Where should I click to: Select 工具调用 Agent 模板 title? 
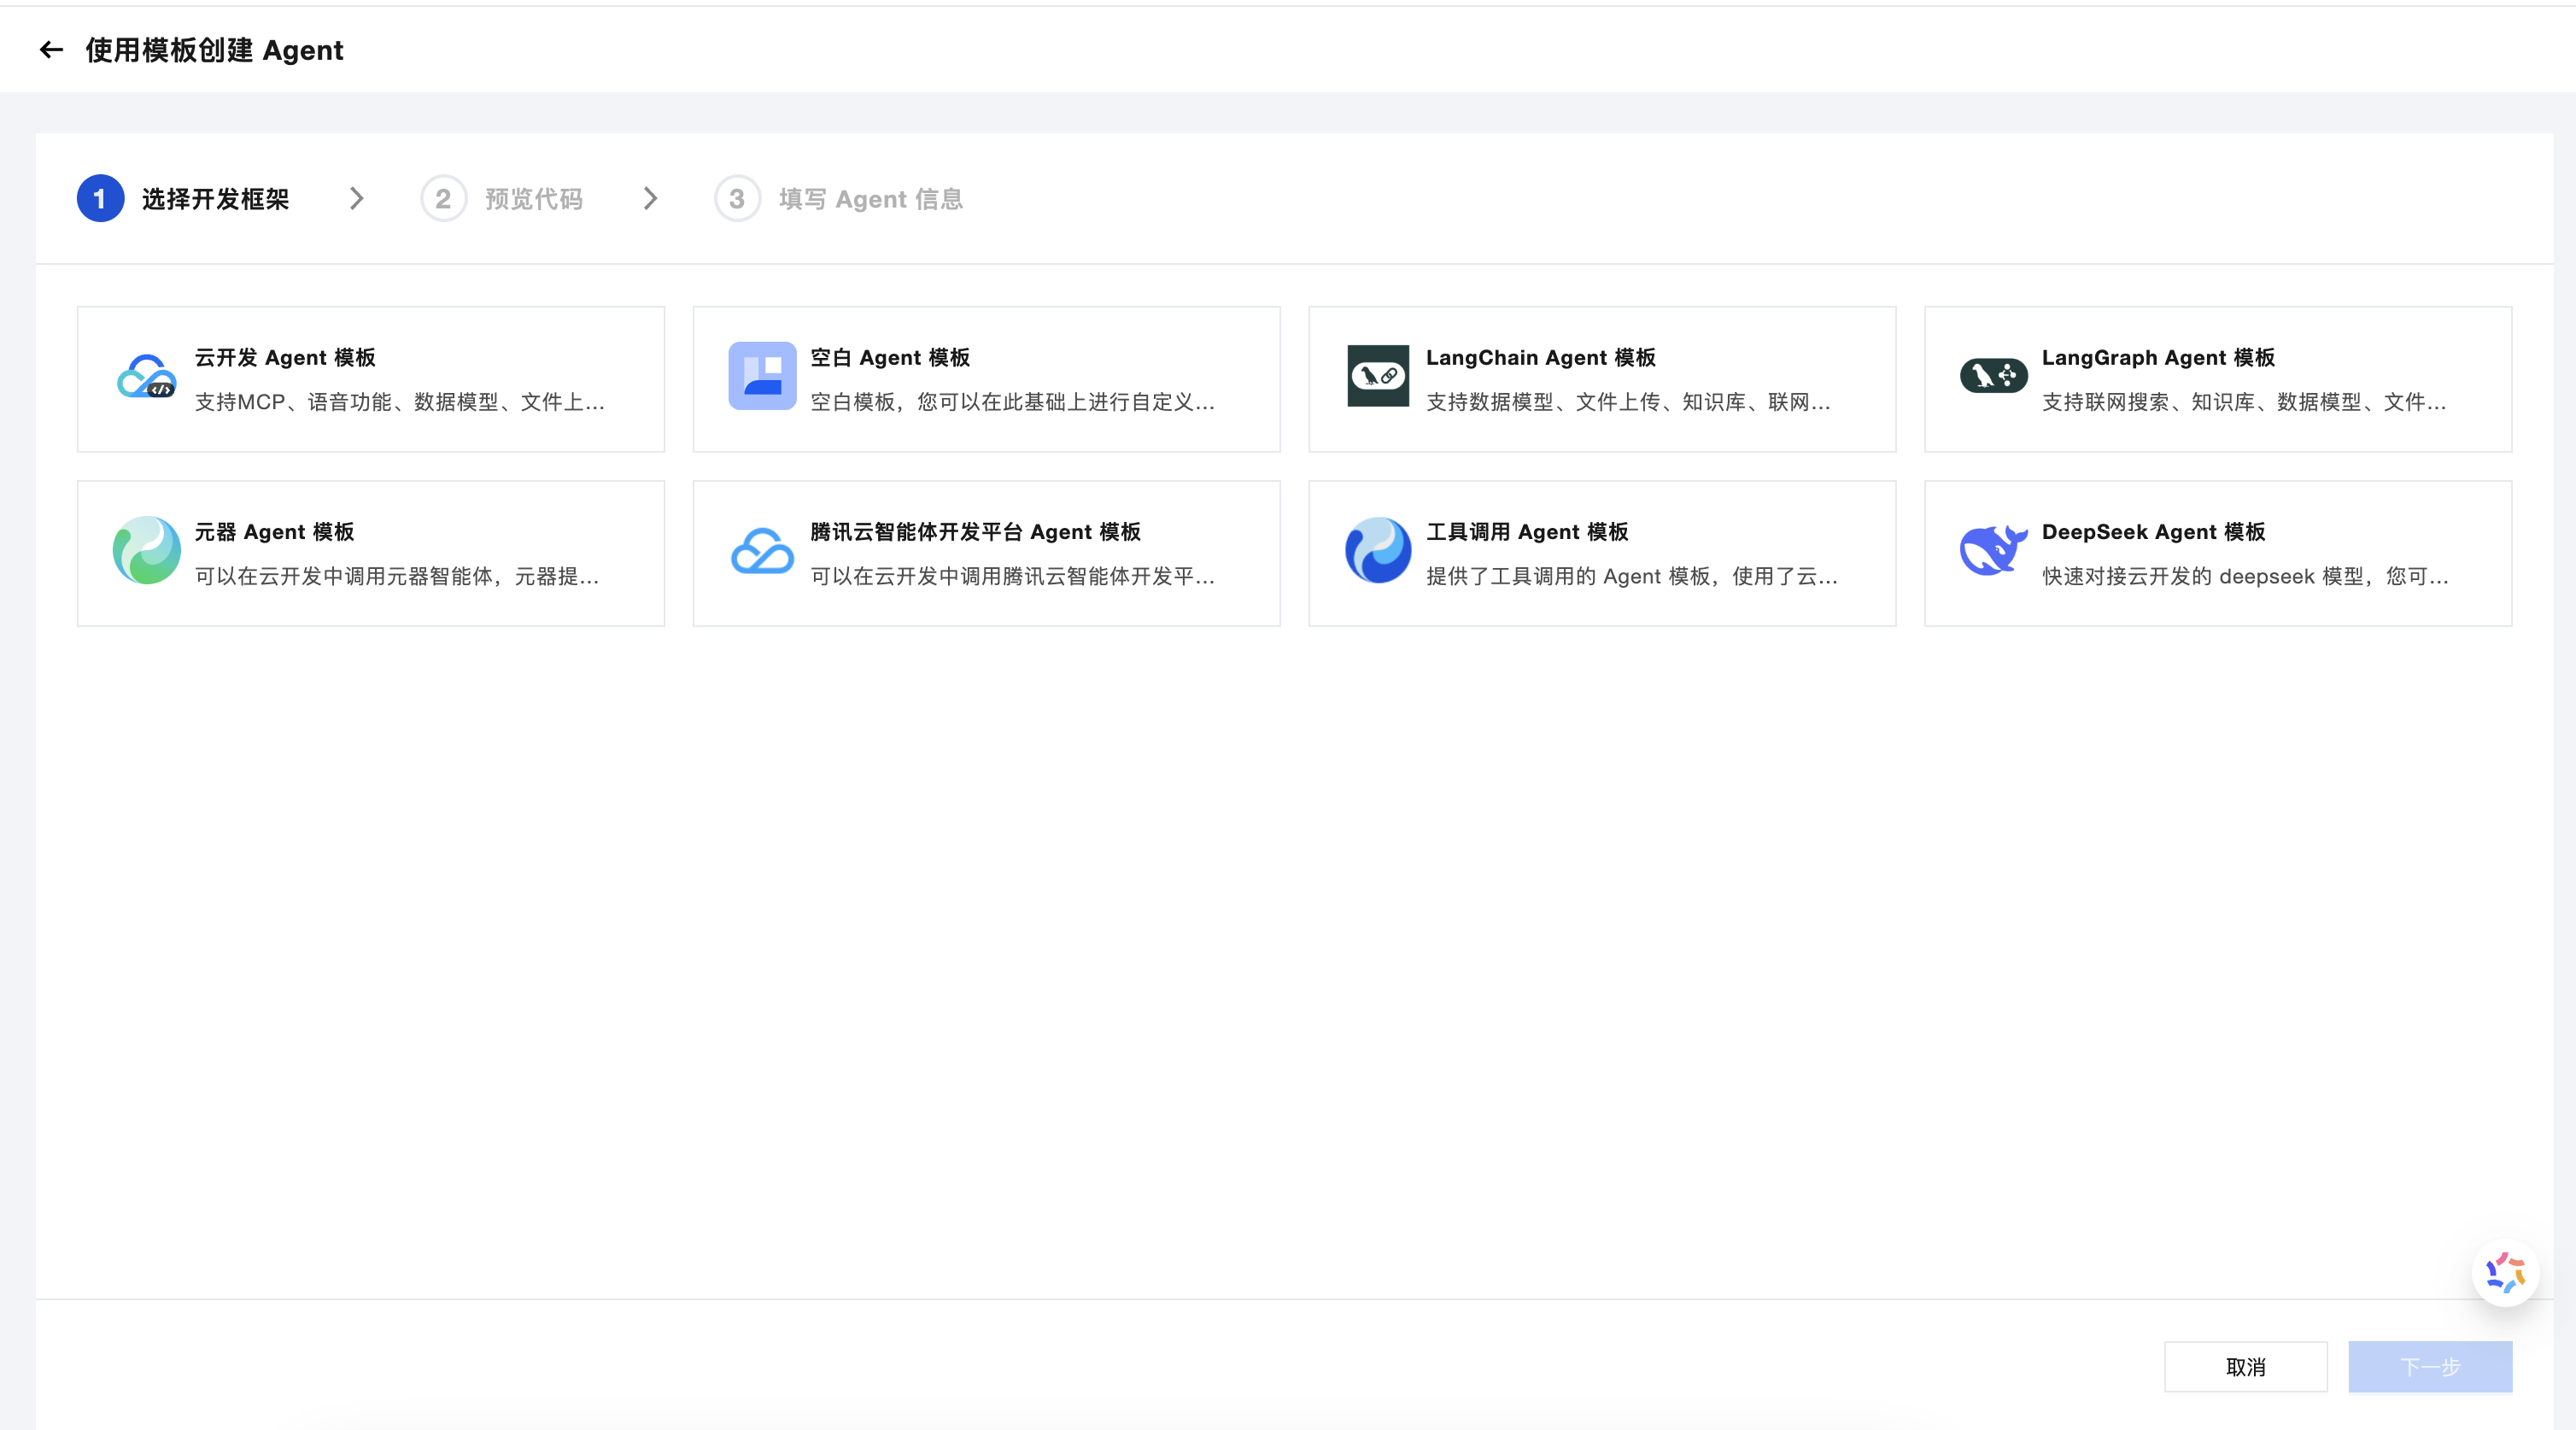(x=1527, y=532)
